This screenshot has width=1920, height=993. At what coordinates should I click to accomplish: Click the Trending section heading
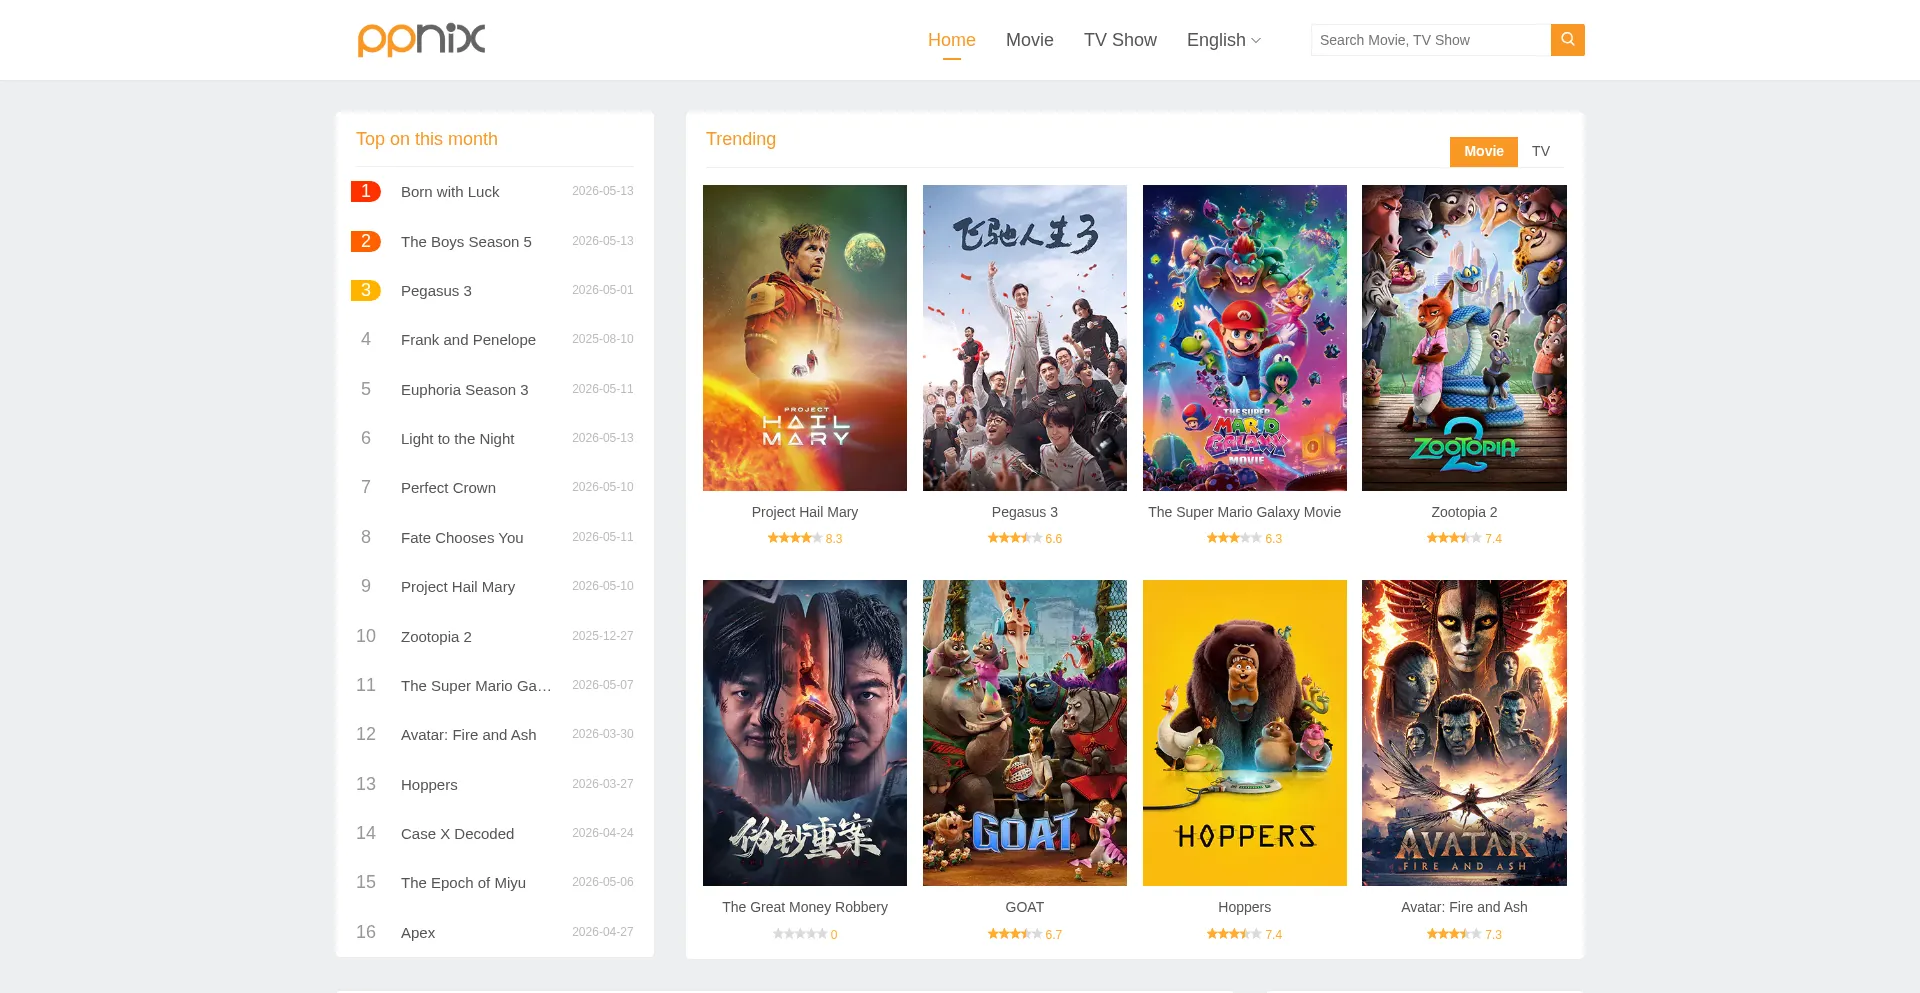point(740,139)
